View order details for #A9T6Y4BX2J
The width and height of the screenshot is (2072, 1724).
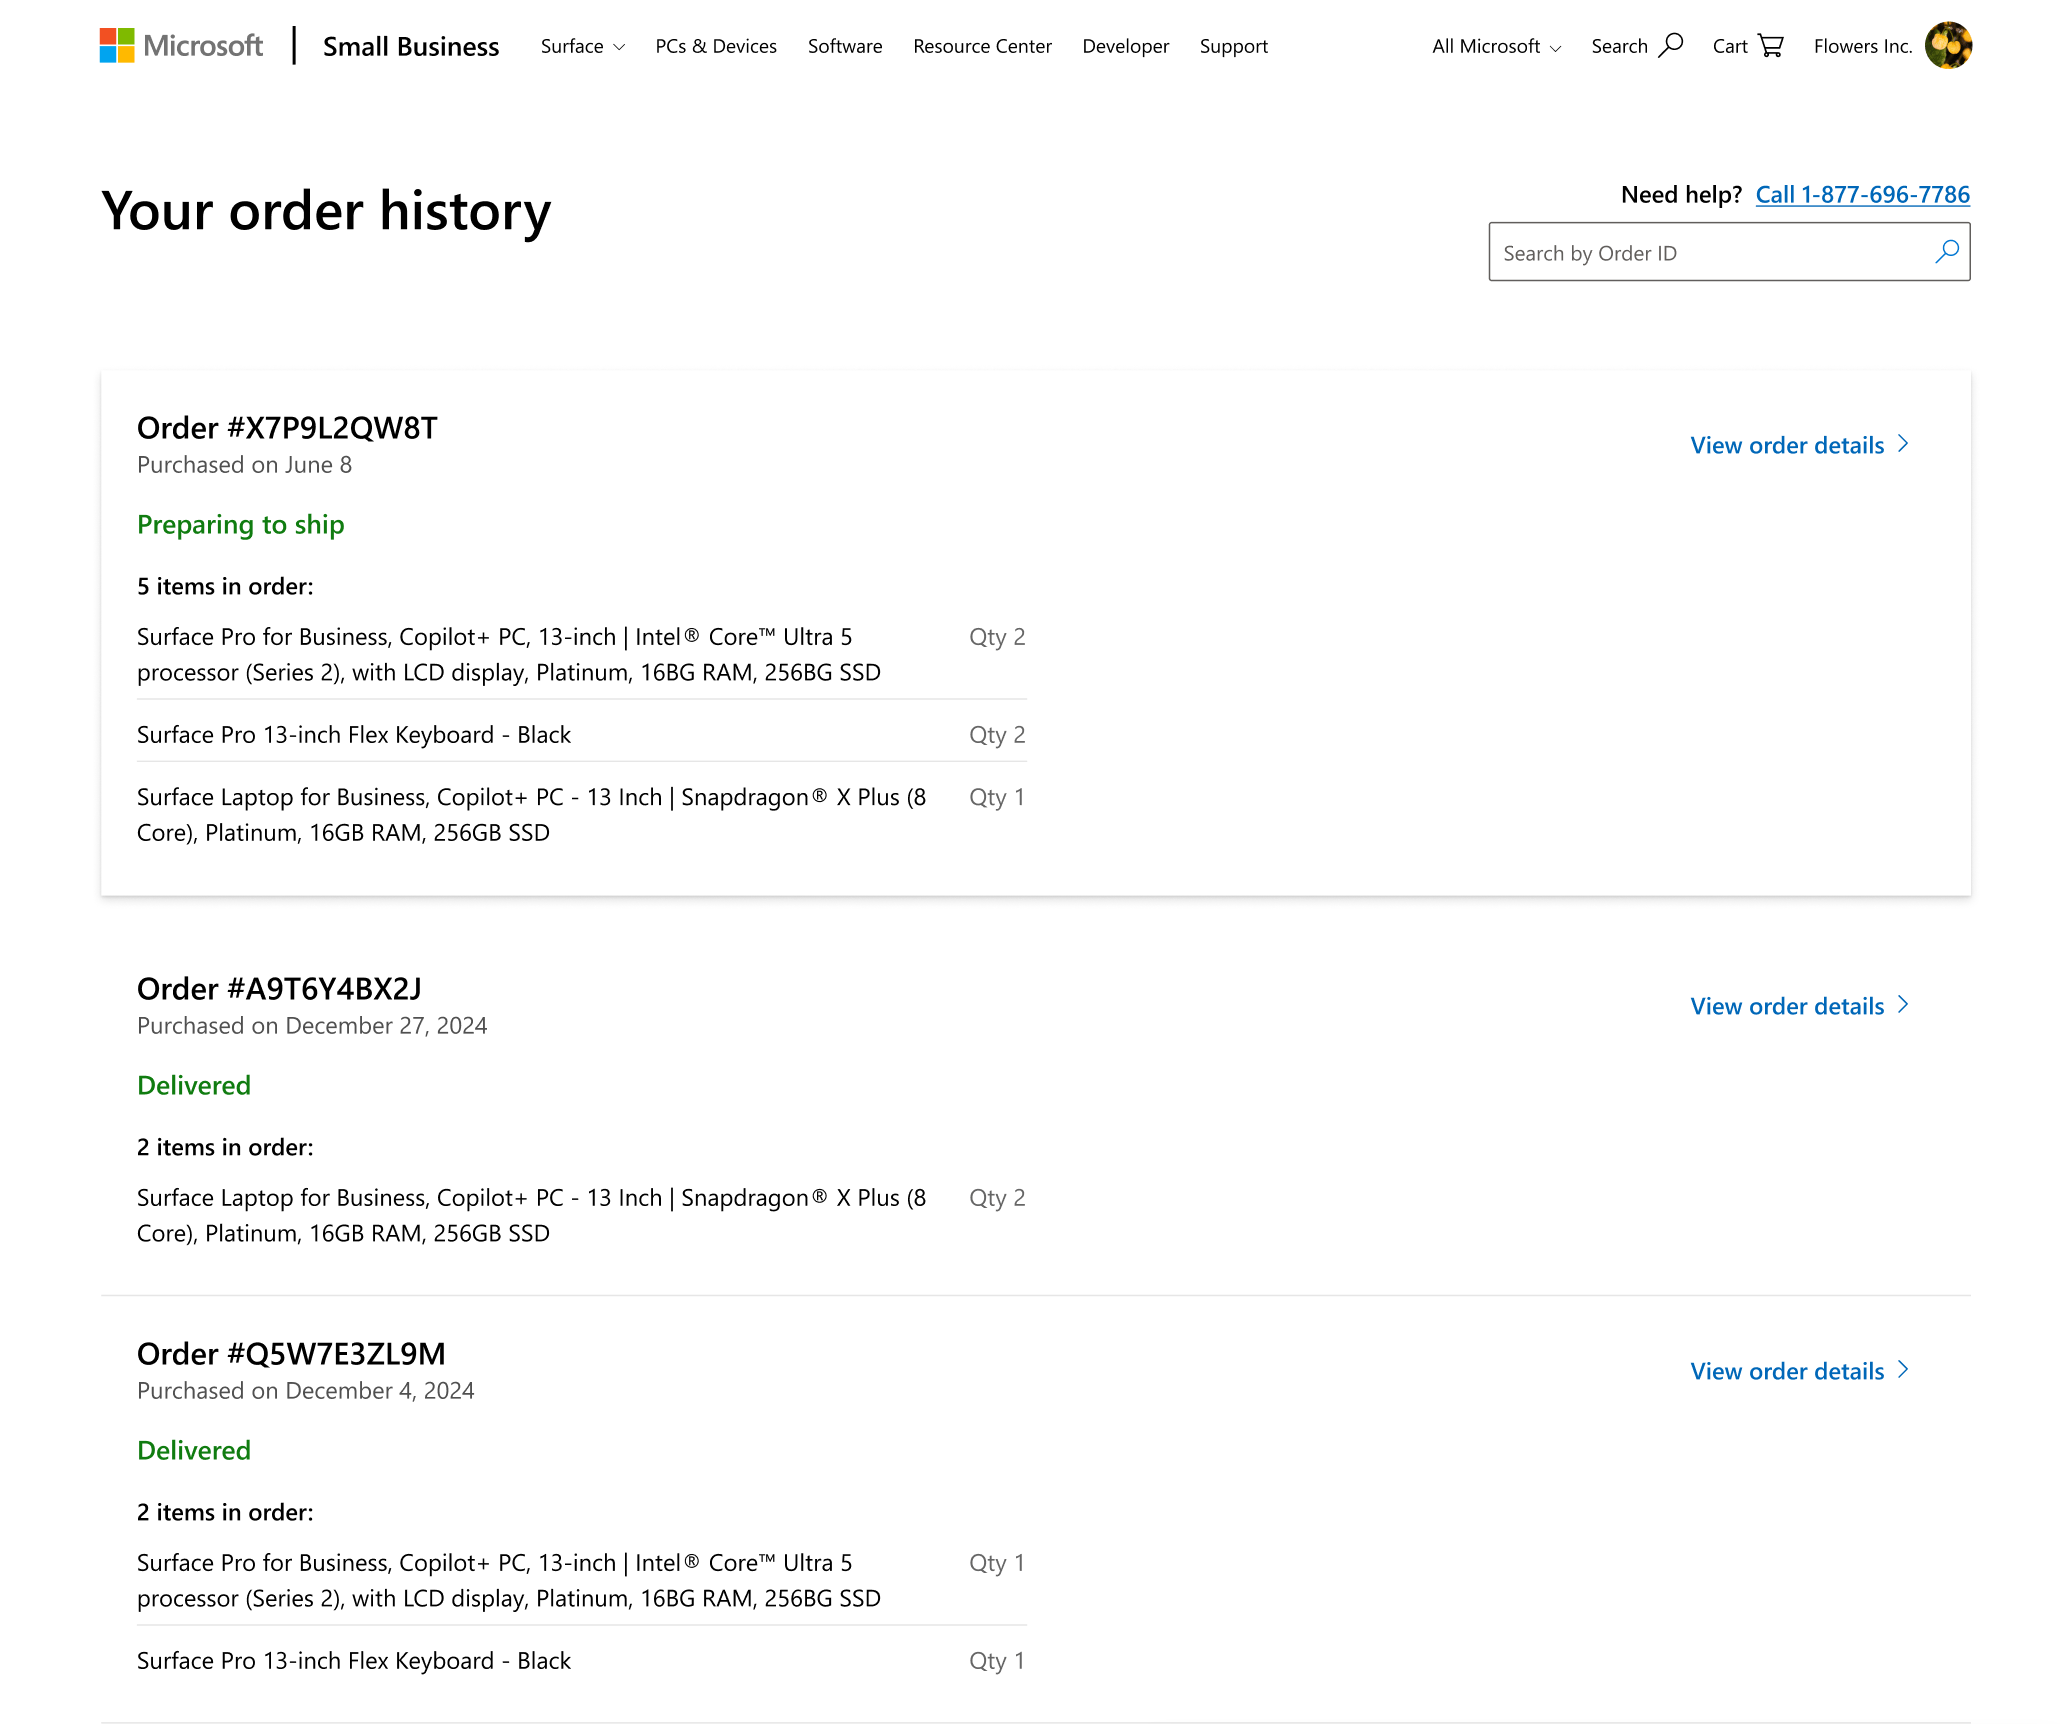pyautogui.click(x=1787, y=1006)
